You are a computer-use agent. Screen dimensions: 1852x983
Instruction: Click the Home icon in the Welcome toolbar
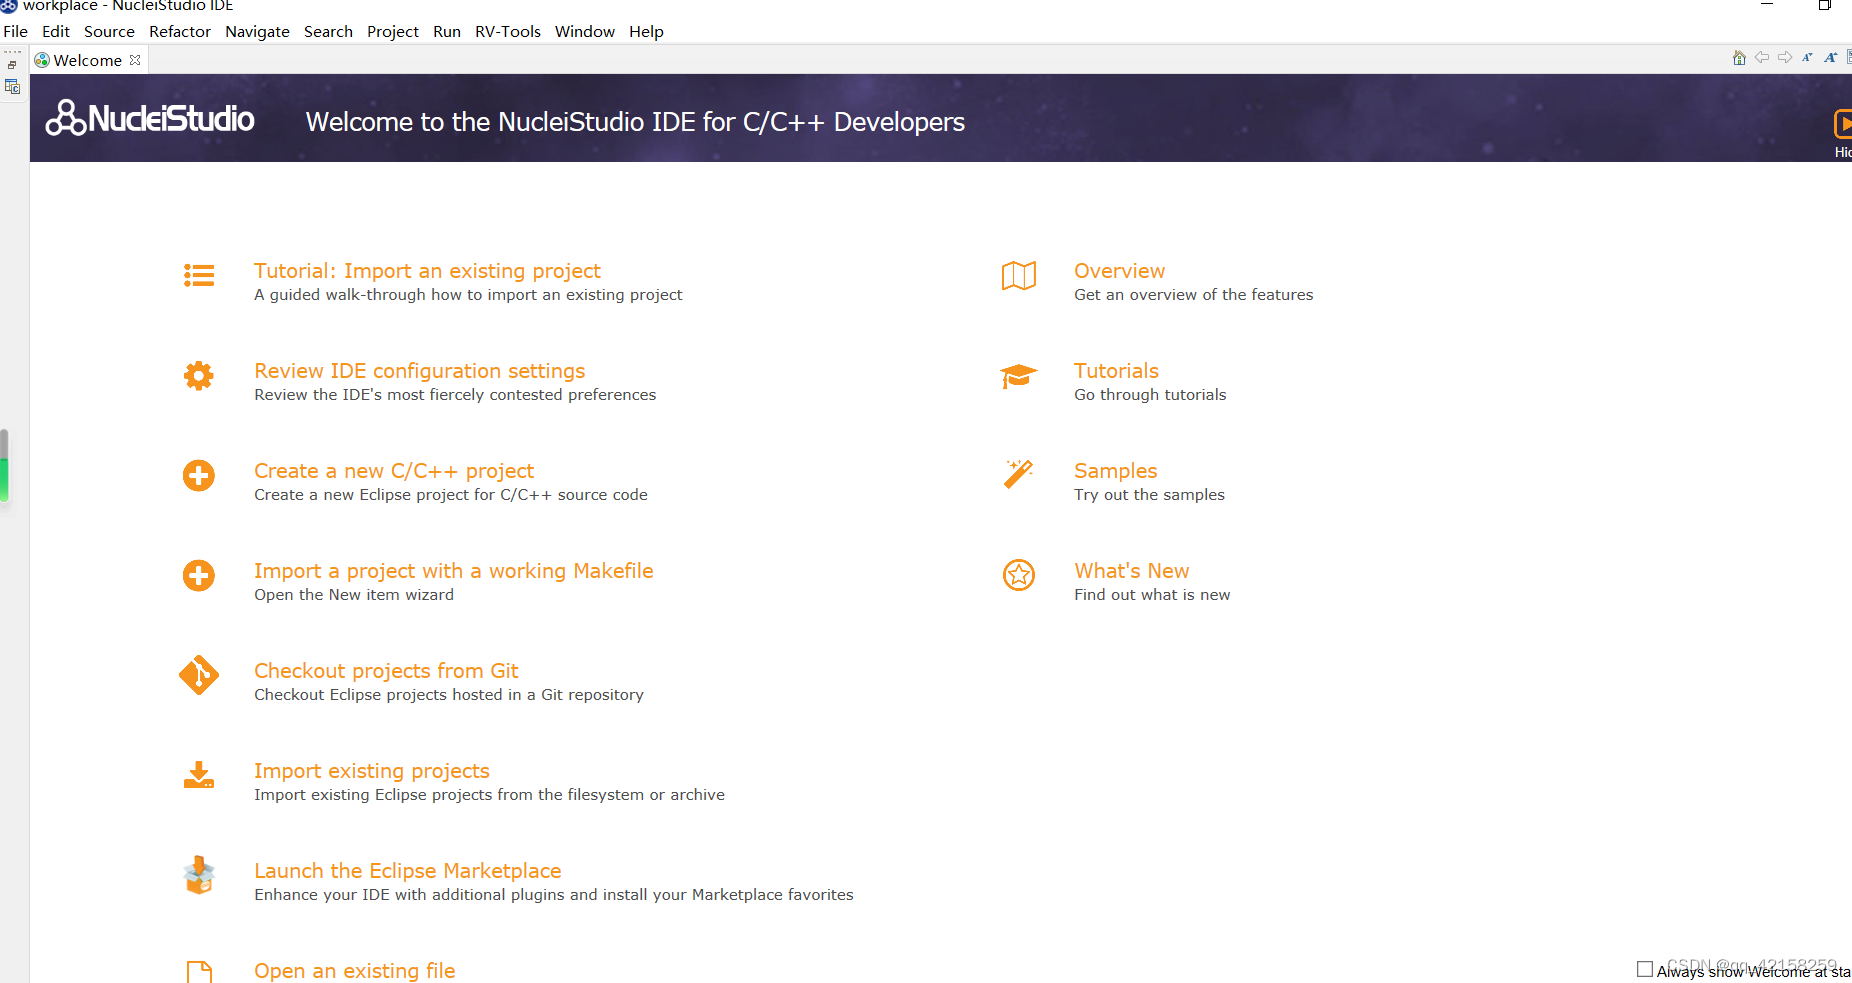click(x=1739, y=57)
